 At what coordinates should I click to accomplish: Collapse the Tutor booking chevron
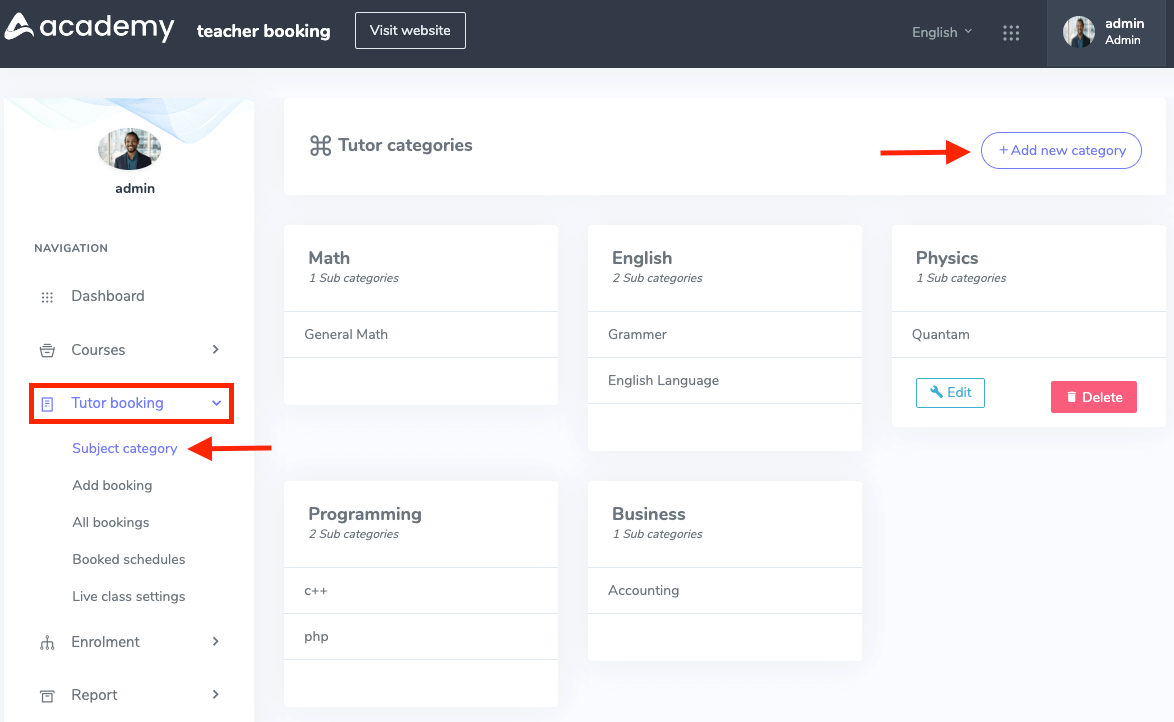coord(216,403)
